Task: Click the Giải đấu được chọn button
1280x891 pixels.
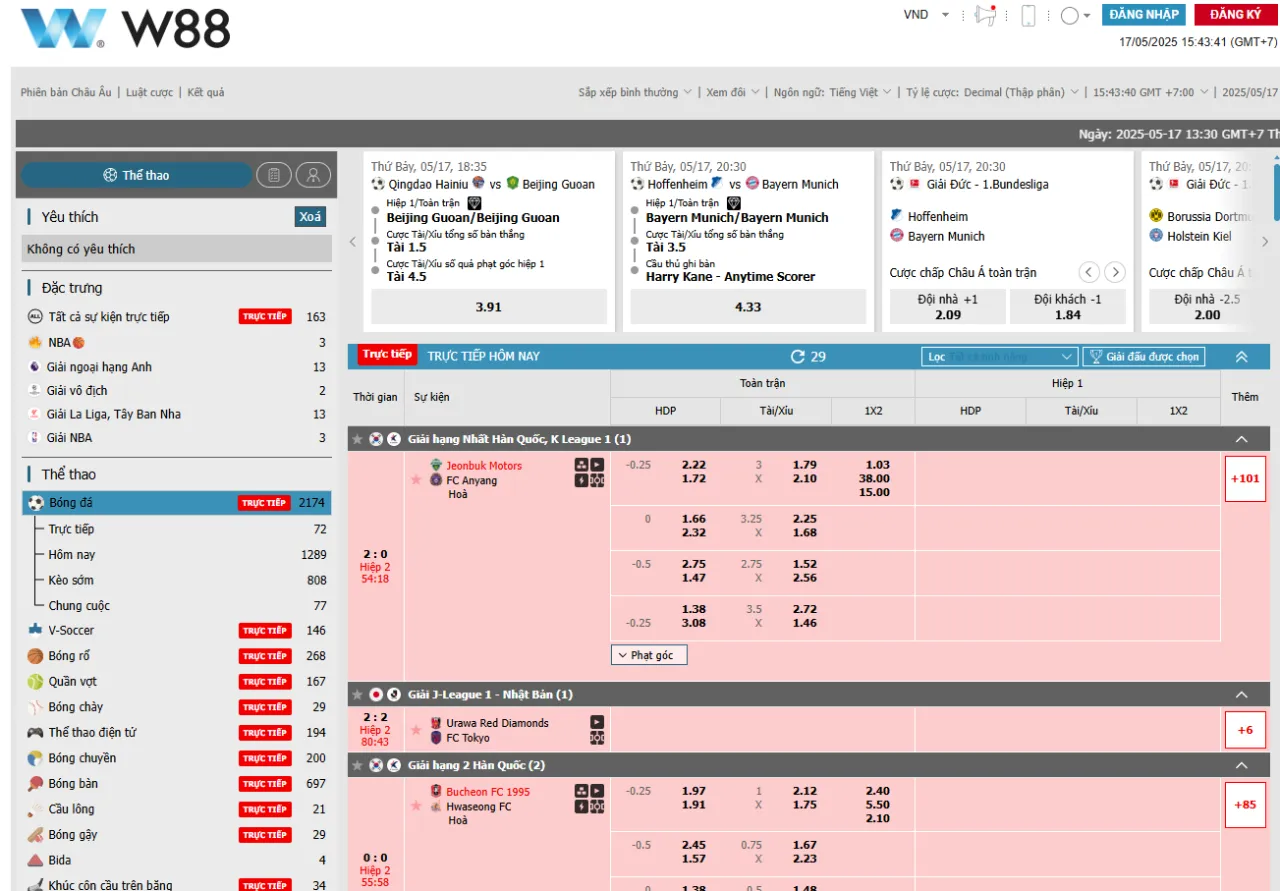Action: tap(1144, 357)
